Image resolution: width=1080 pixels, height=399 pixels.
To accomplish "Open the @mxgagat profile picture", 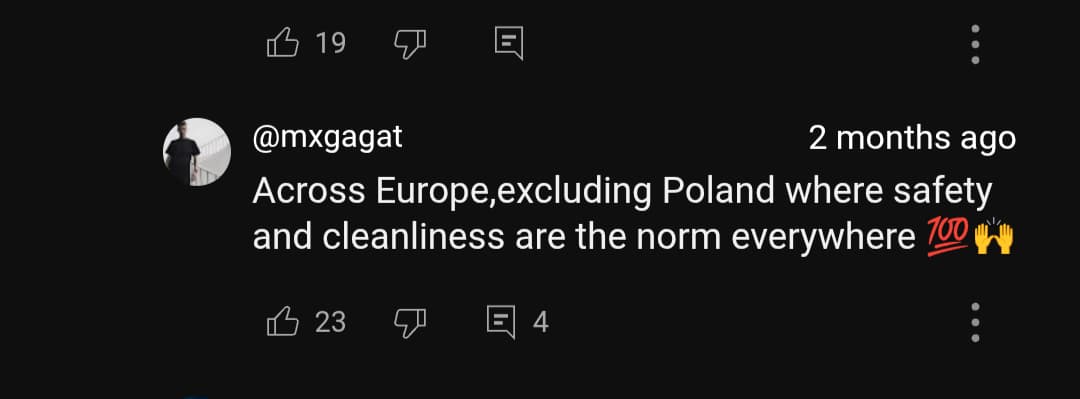I will [x=196, y=152].
